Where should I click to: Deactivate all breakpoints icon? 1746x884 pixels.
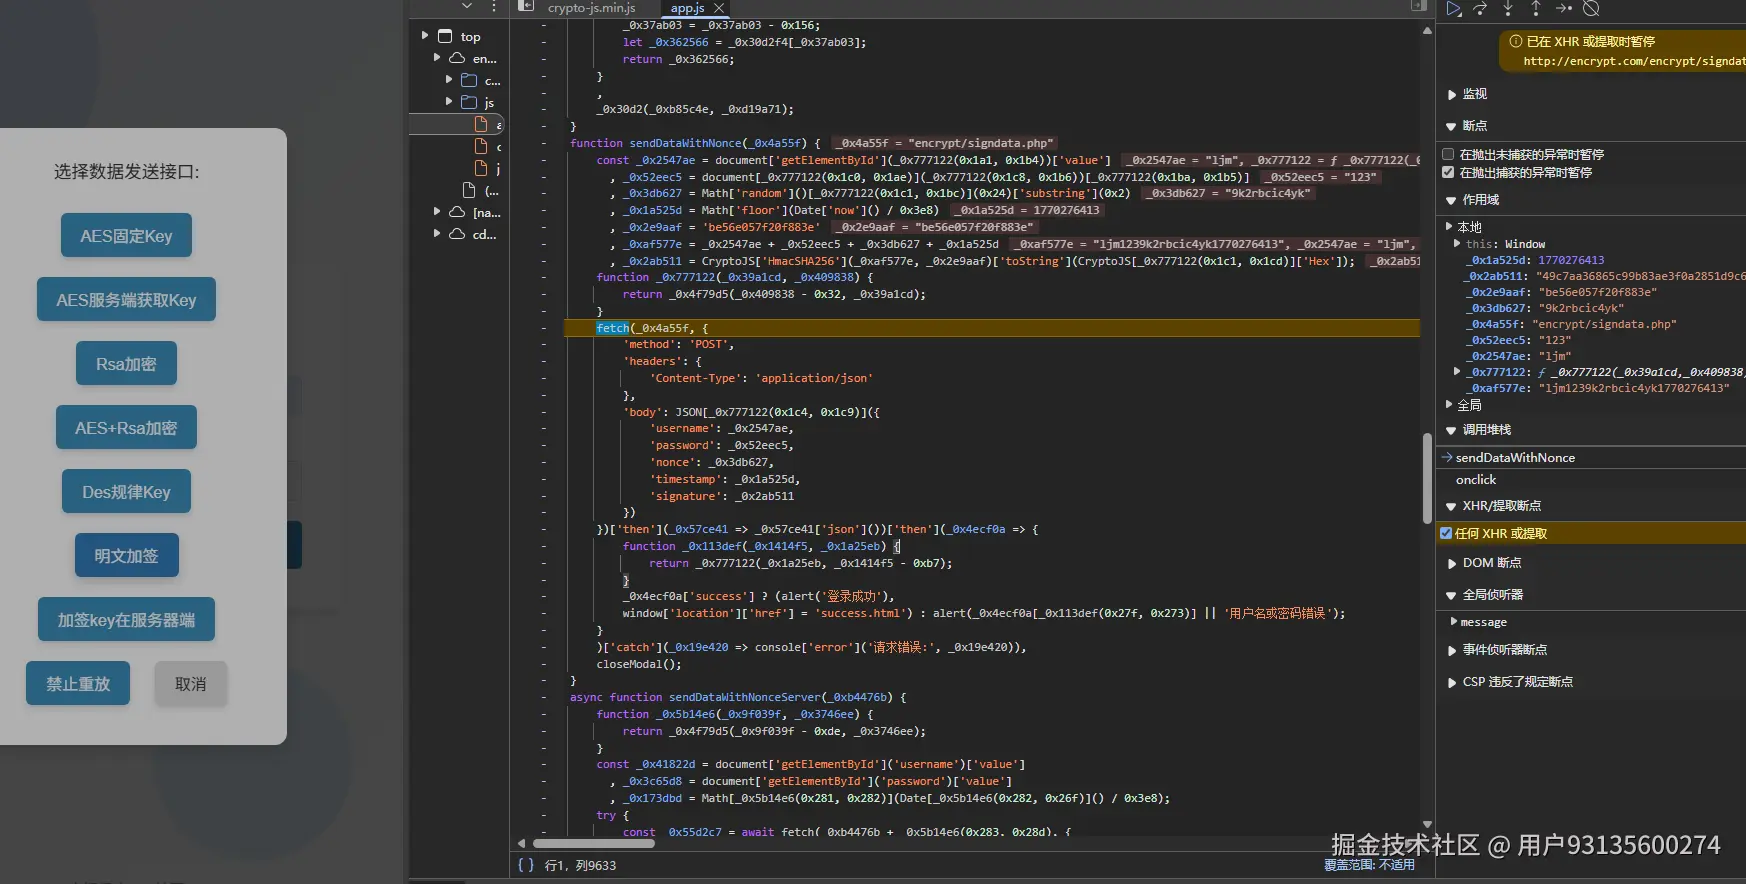1592,8
